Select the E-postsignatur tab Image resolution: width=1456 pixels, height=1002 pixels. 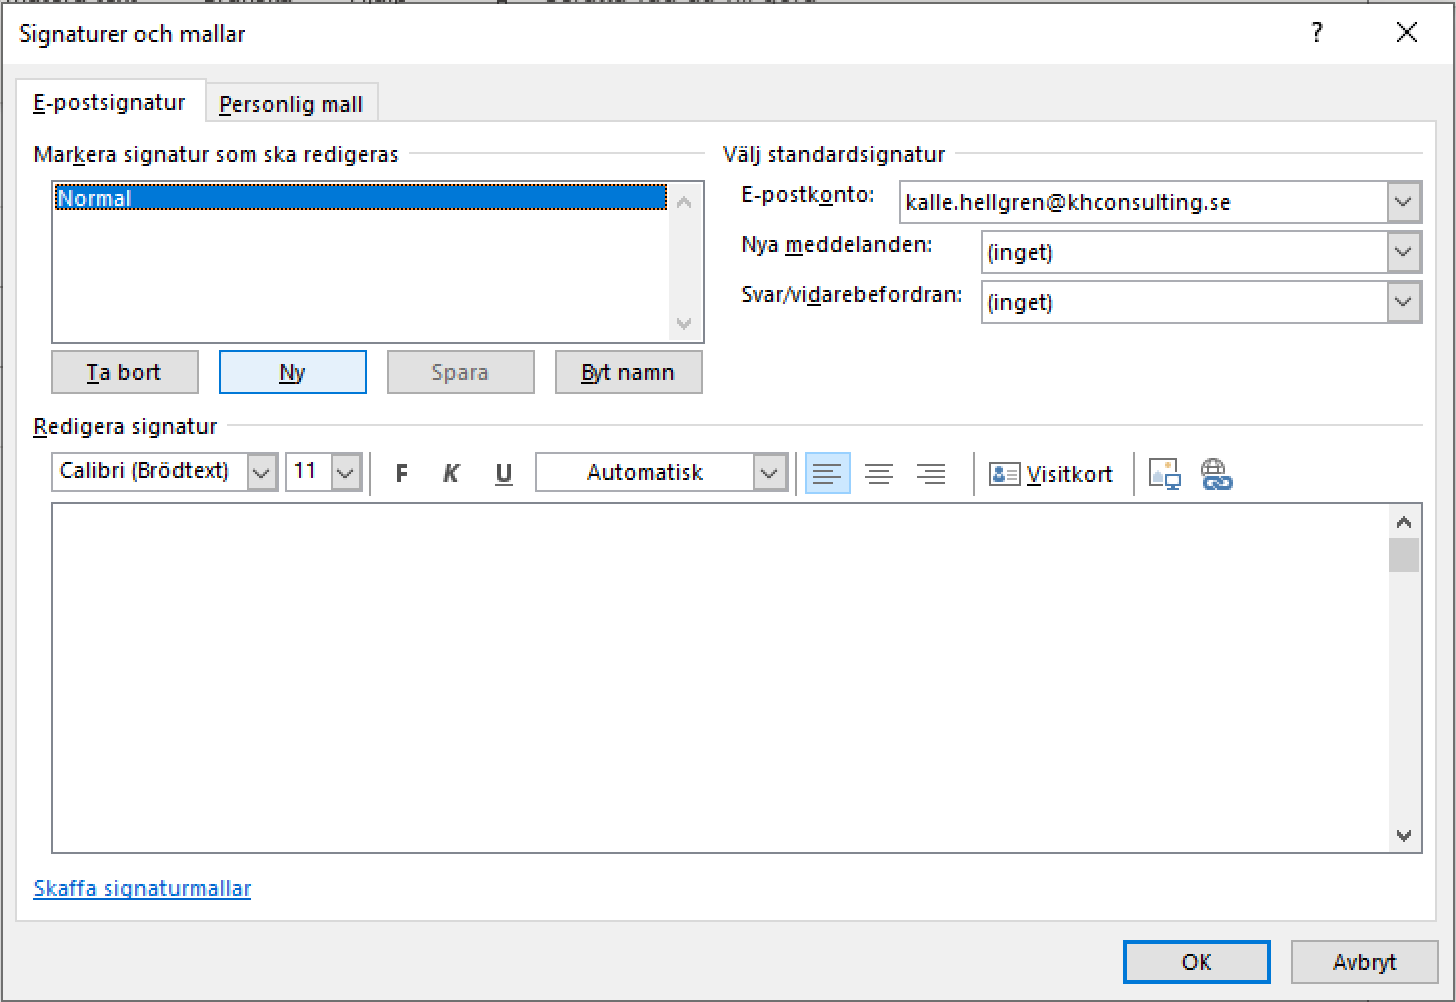tap(110, 102)
